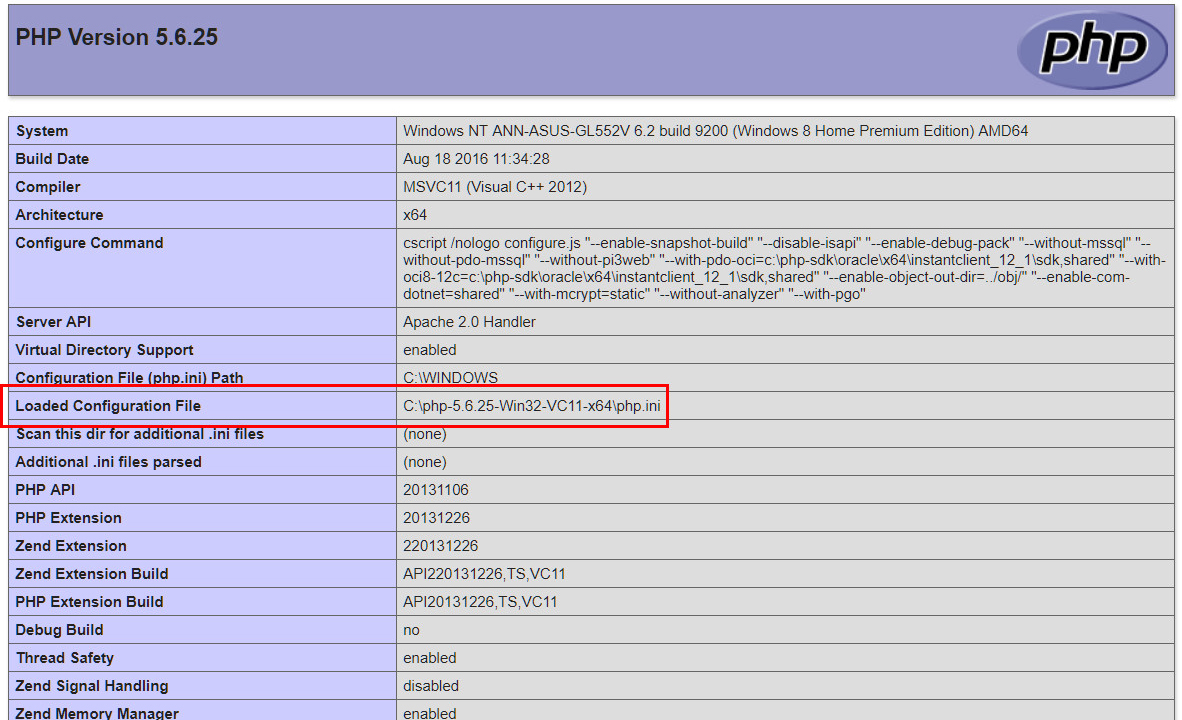
Task: Select the disabled value for Zend Signal Handling
Action: click(x=431, y=685)
